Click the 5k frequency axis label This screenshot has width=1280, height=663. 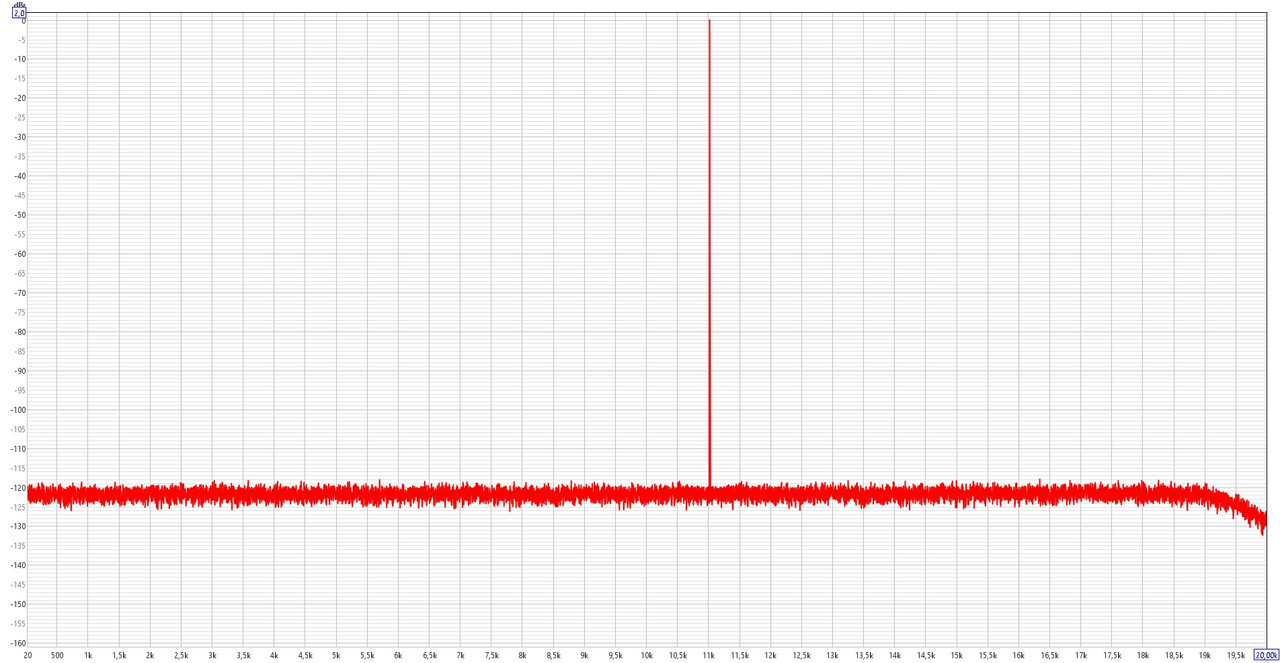pos(336,655)
